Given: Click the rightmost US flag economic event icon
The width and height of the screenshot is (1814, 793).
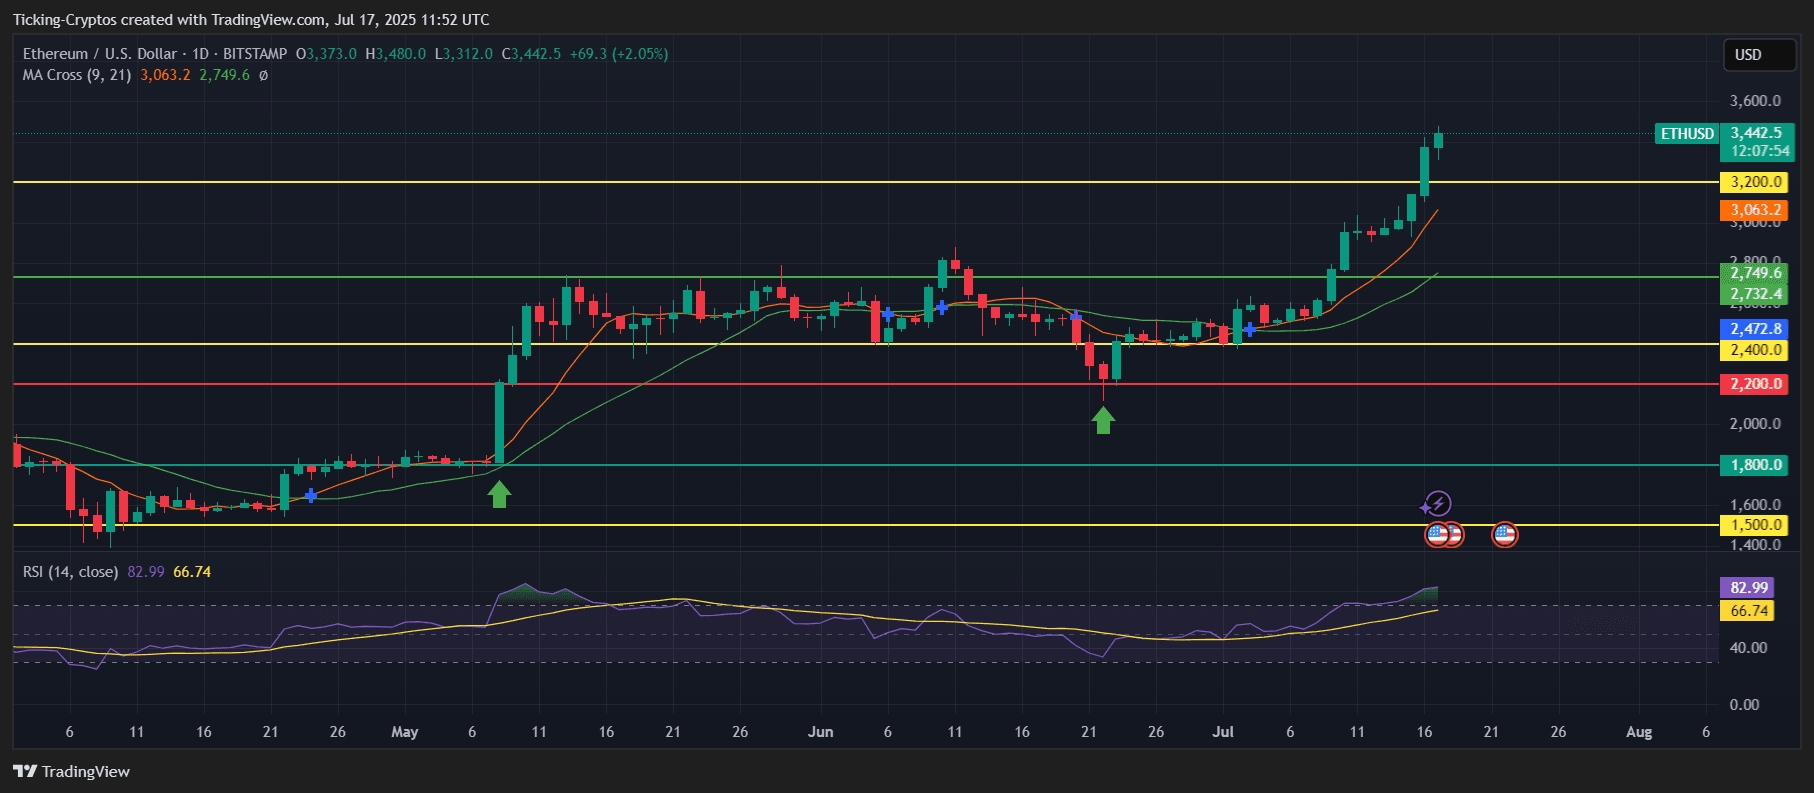Looking at the screenshot, I should 1504,535.
